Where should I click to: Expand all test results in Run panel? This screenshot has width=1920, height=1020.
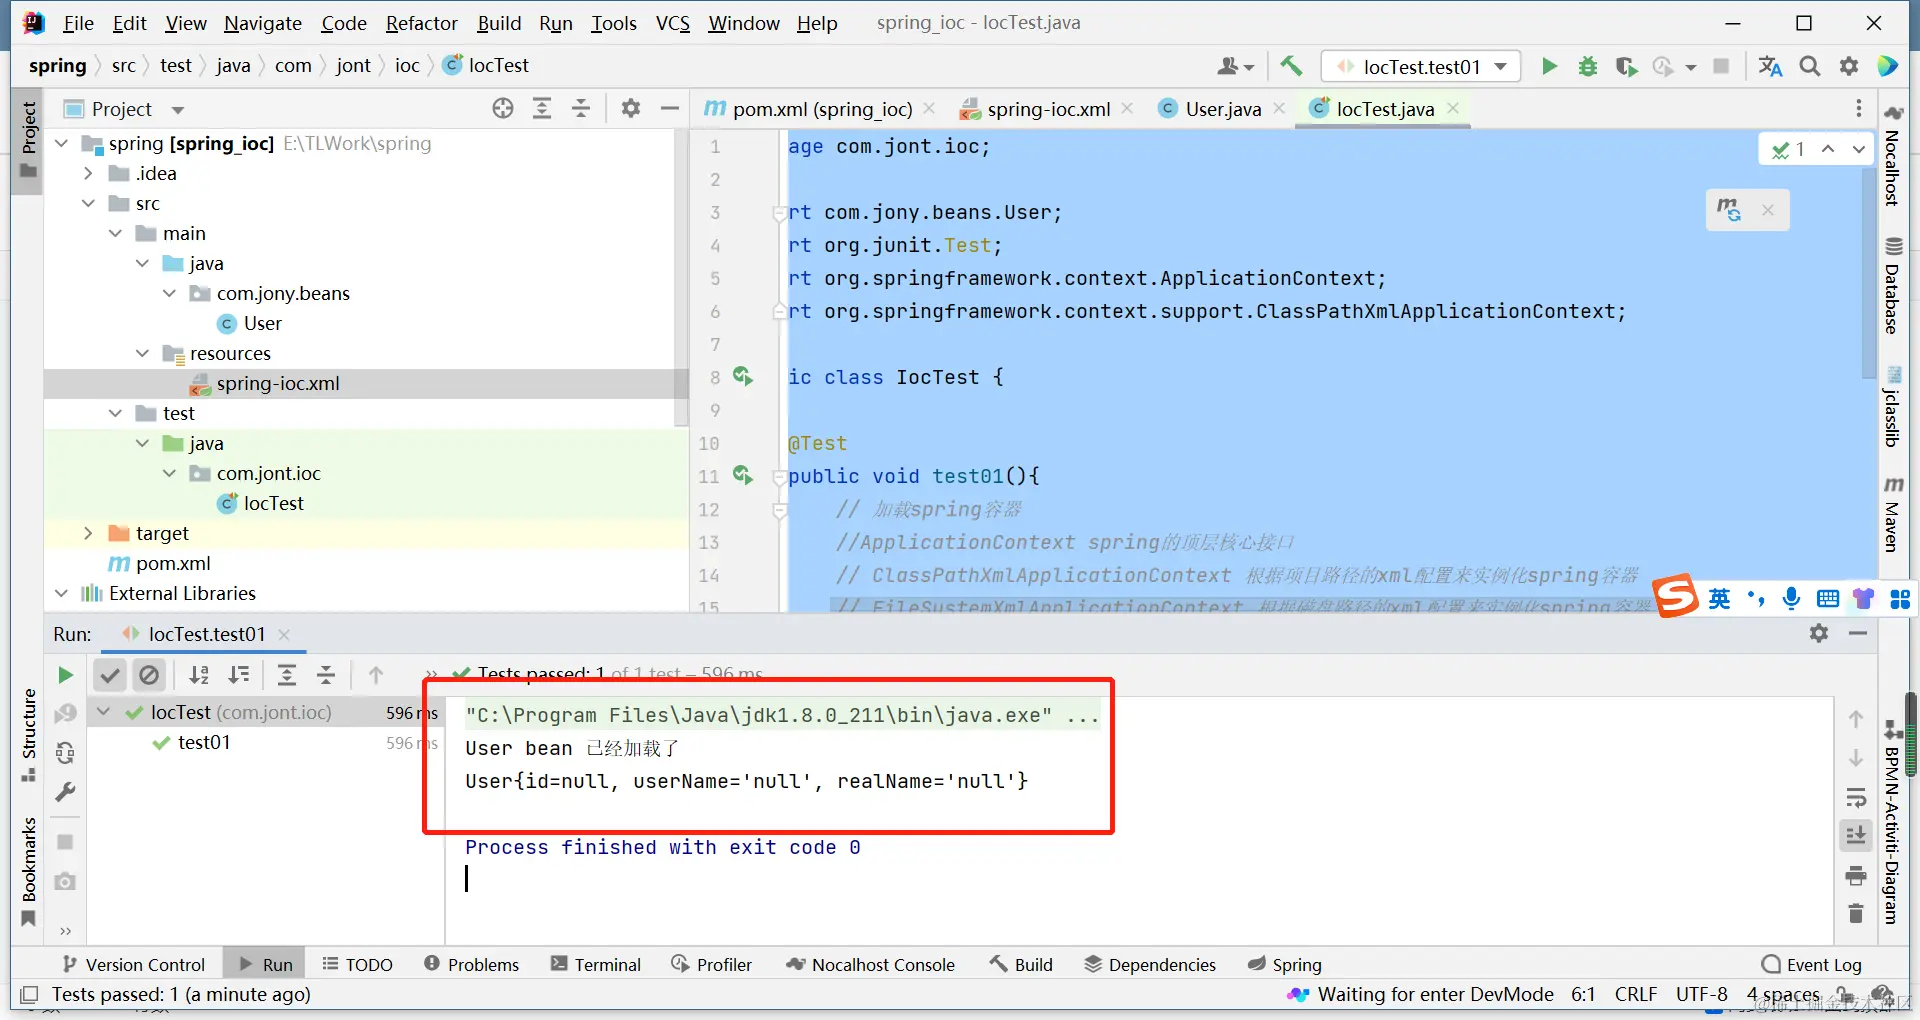(287, 676)
